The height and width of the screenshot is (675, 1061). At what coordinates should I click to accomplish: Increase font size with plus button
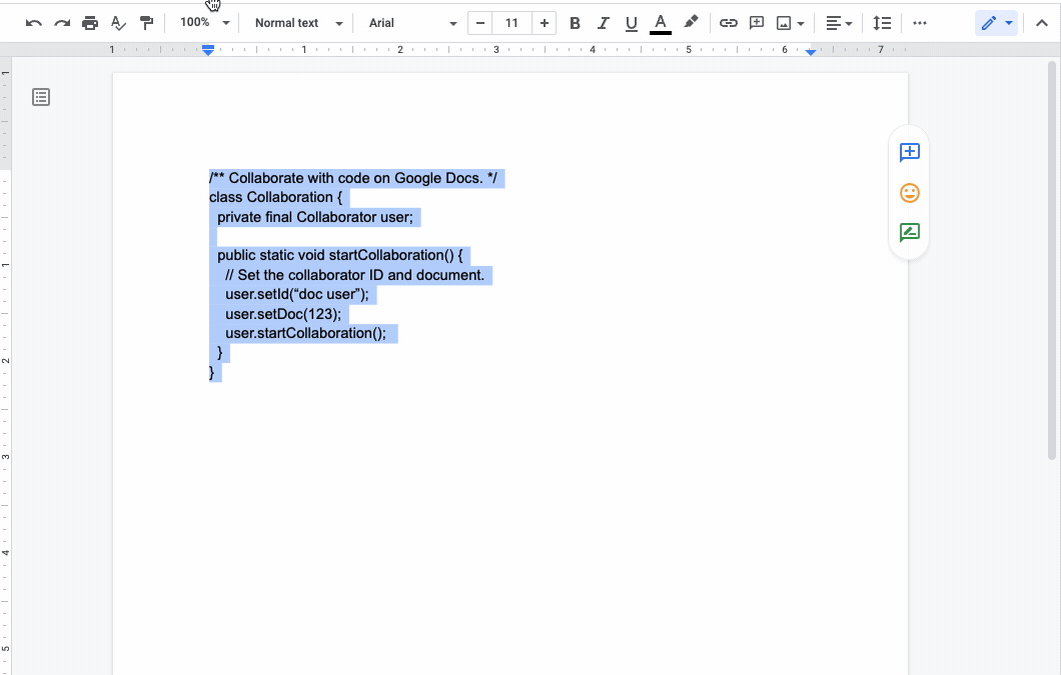point(544,23)
